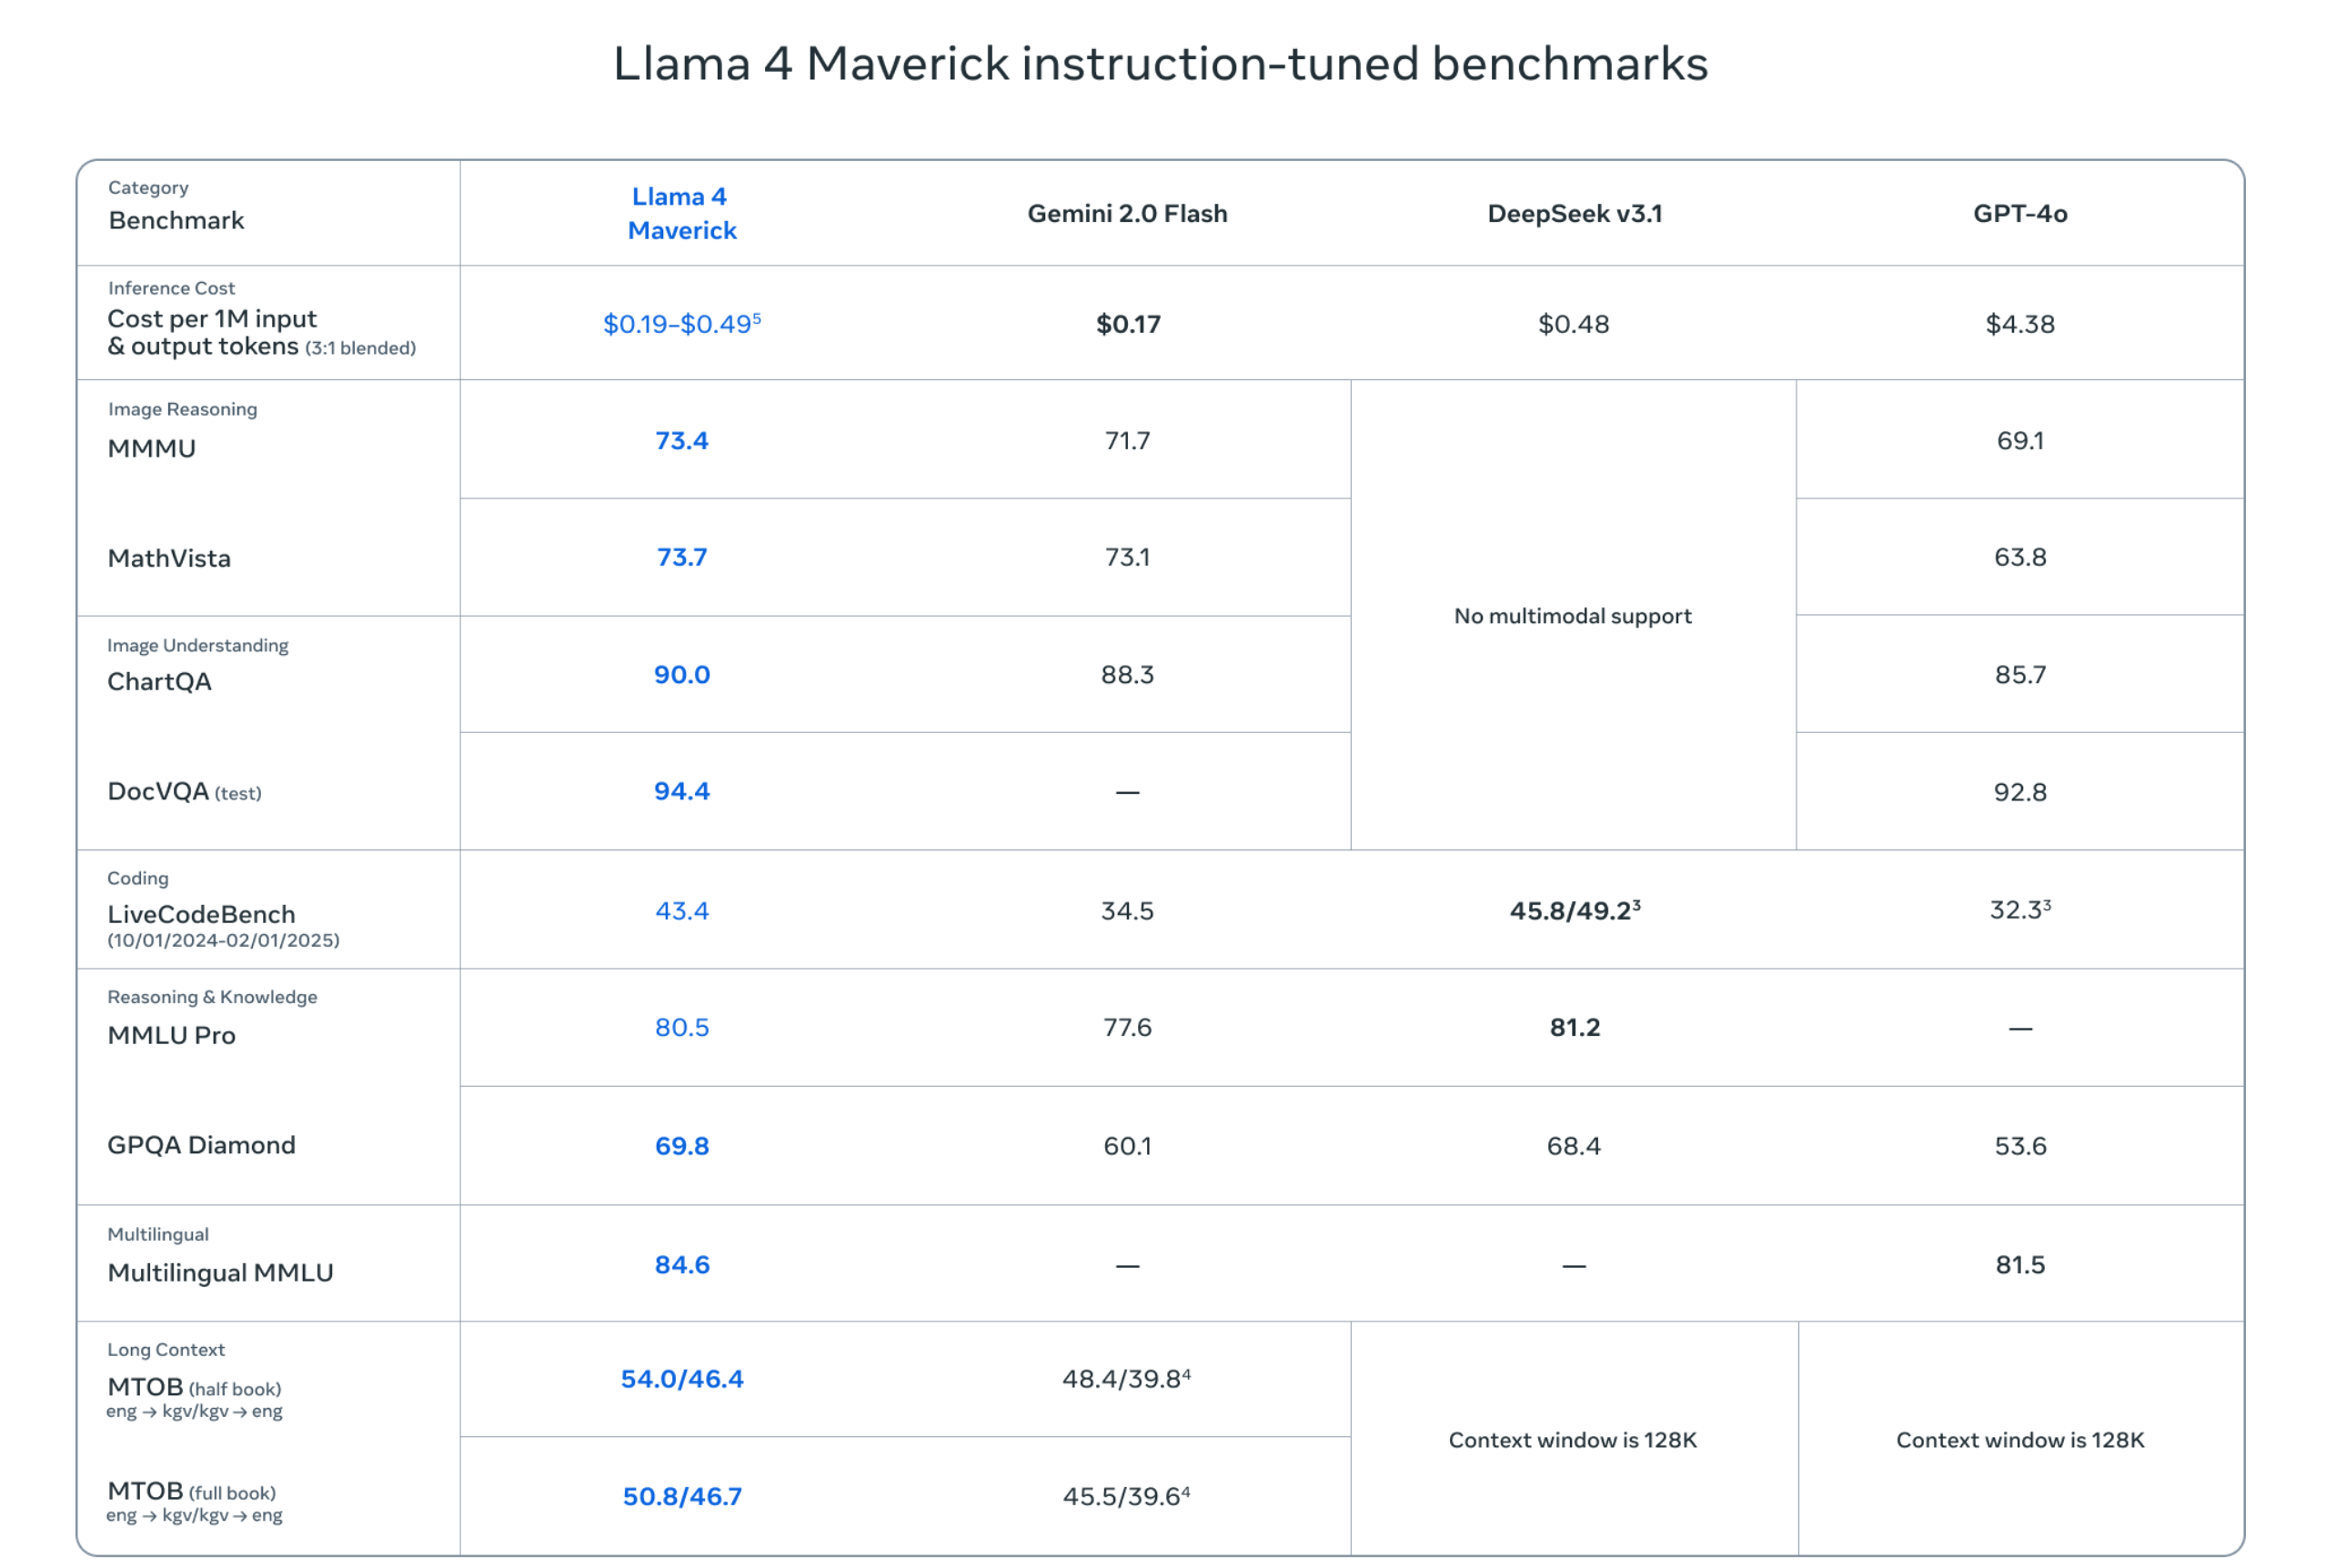2325x1568 pixels.
Task: Click the '$4.38' GPT-4o cost cell
Action: point(2020,324)
